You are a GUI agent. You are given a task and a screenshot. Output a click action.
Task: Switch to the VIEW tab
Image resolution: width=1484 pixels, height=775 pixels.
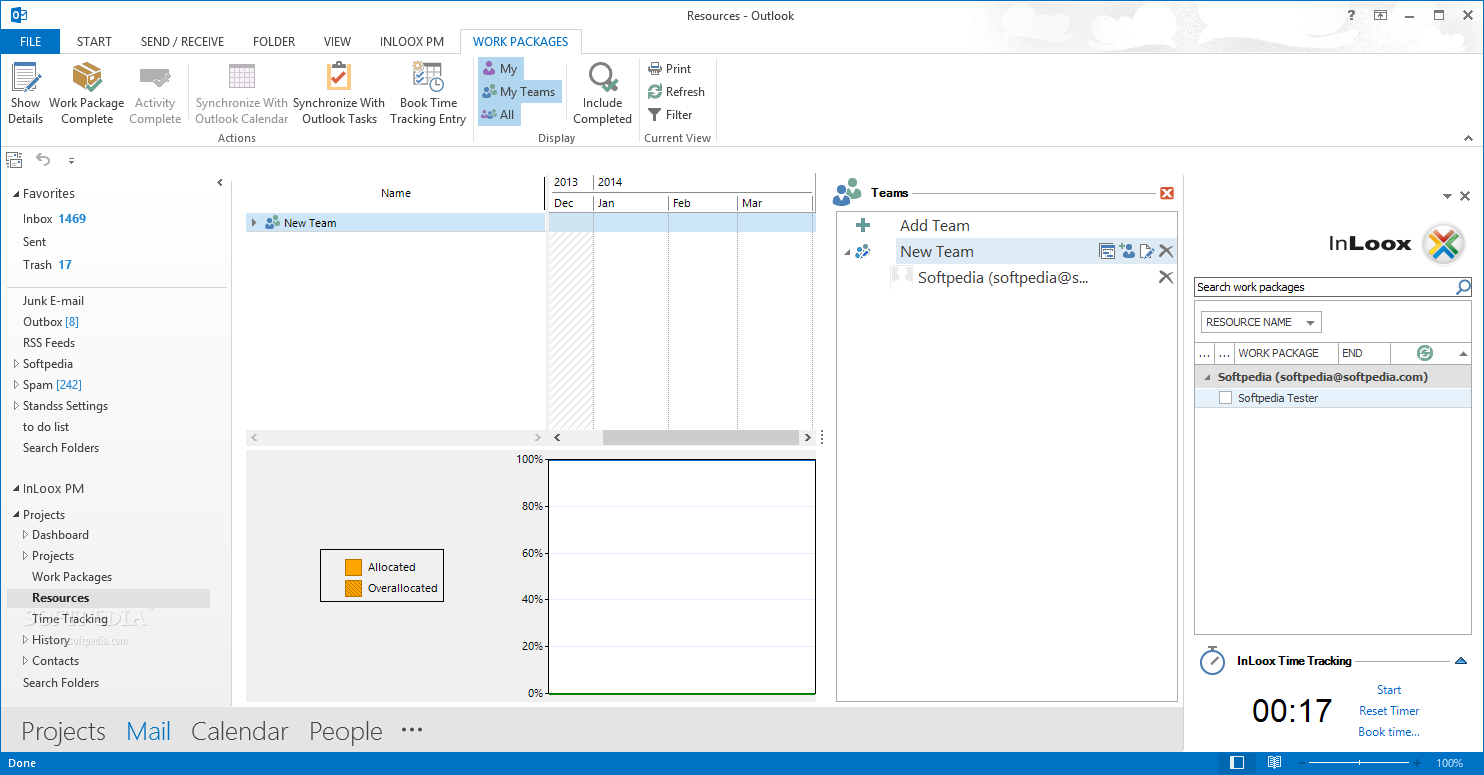[x=337, y=42]
